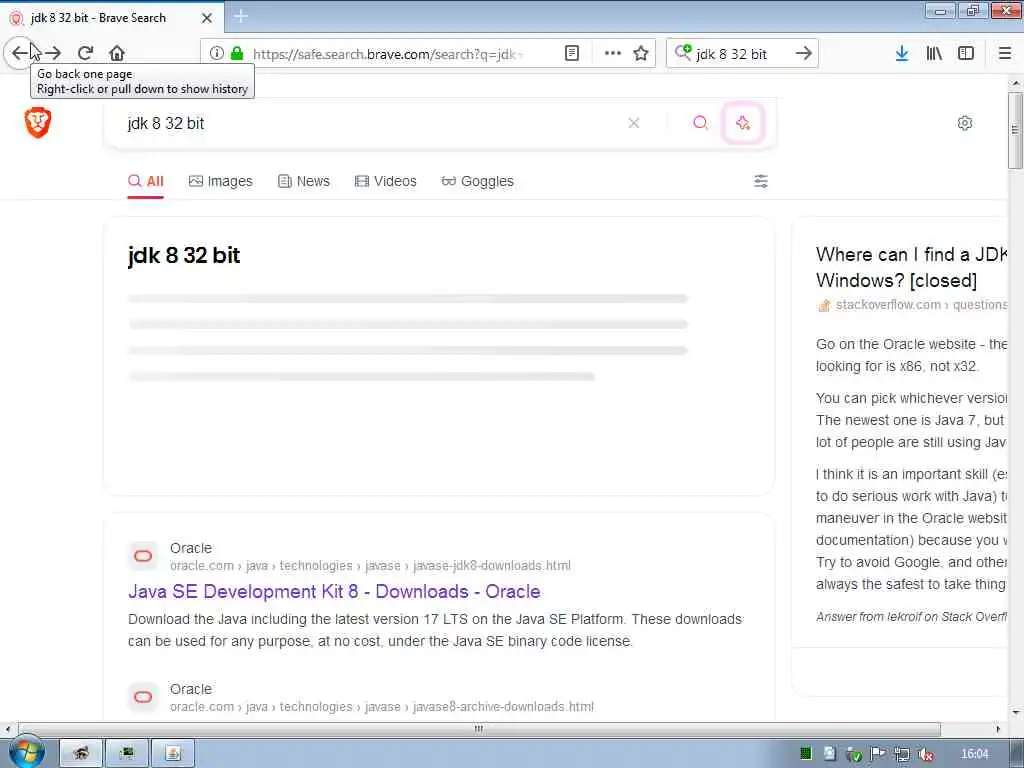Click the scroll right arrow
1024x768 pixels.
997,728
